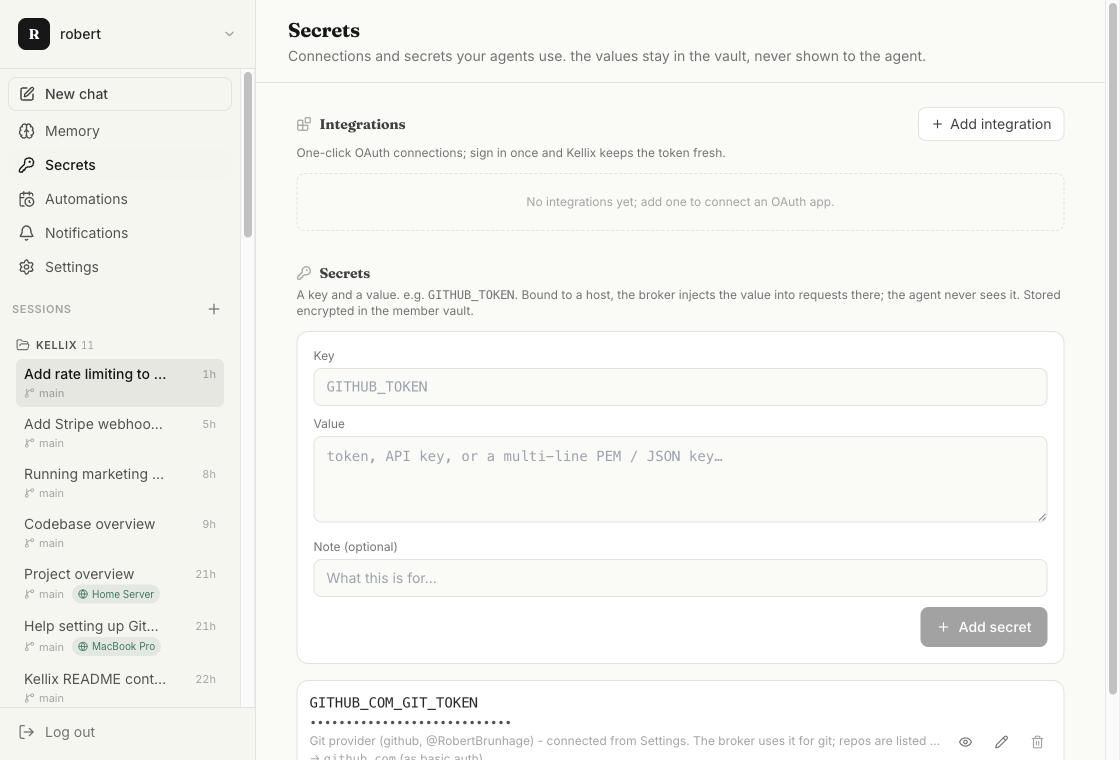Delete GITHUB_COM_GIT_TOKEN with the trash icon
1120x760 pixels.
click(1037, 742)
